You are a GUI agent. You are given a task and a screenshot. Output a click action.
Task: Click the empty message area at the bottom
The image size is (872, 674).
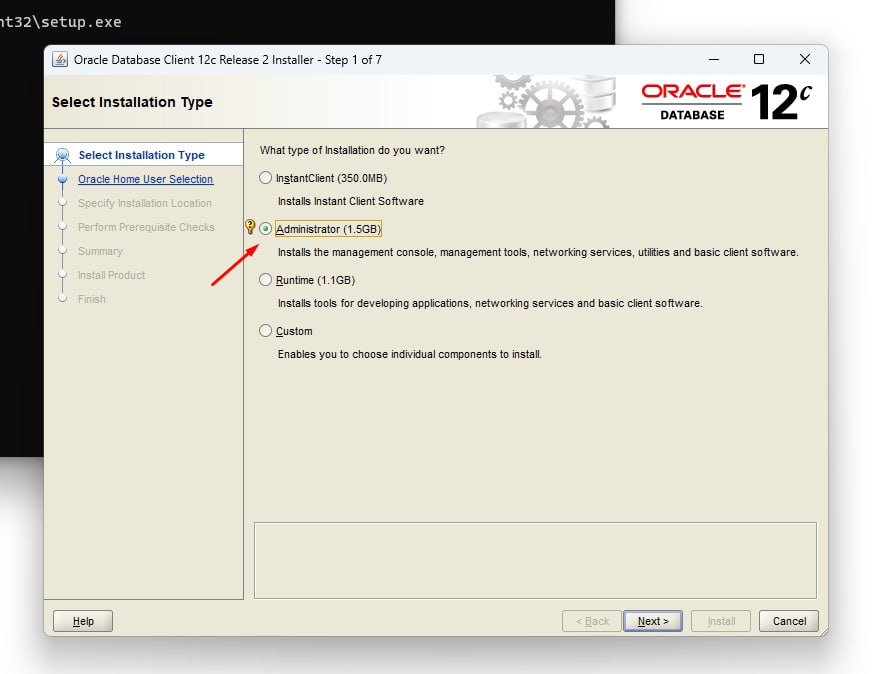pyautogui.click(x=535, y=560)
